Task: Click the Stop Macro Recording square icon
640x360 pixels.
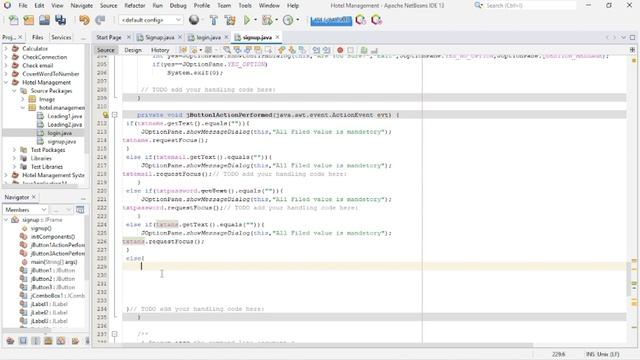Action: (350, 50)
